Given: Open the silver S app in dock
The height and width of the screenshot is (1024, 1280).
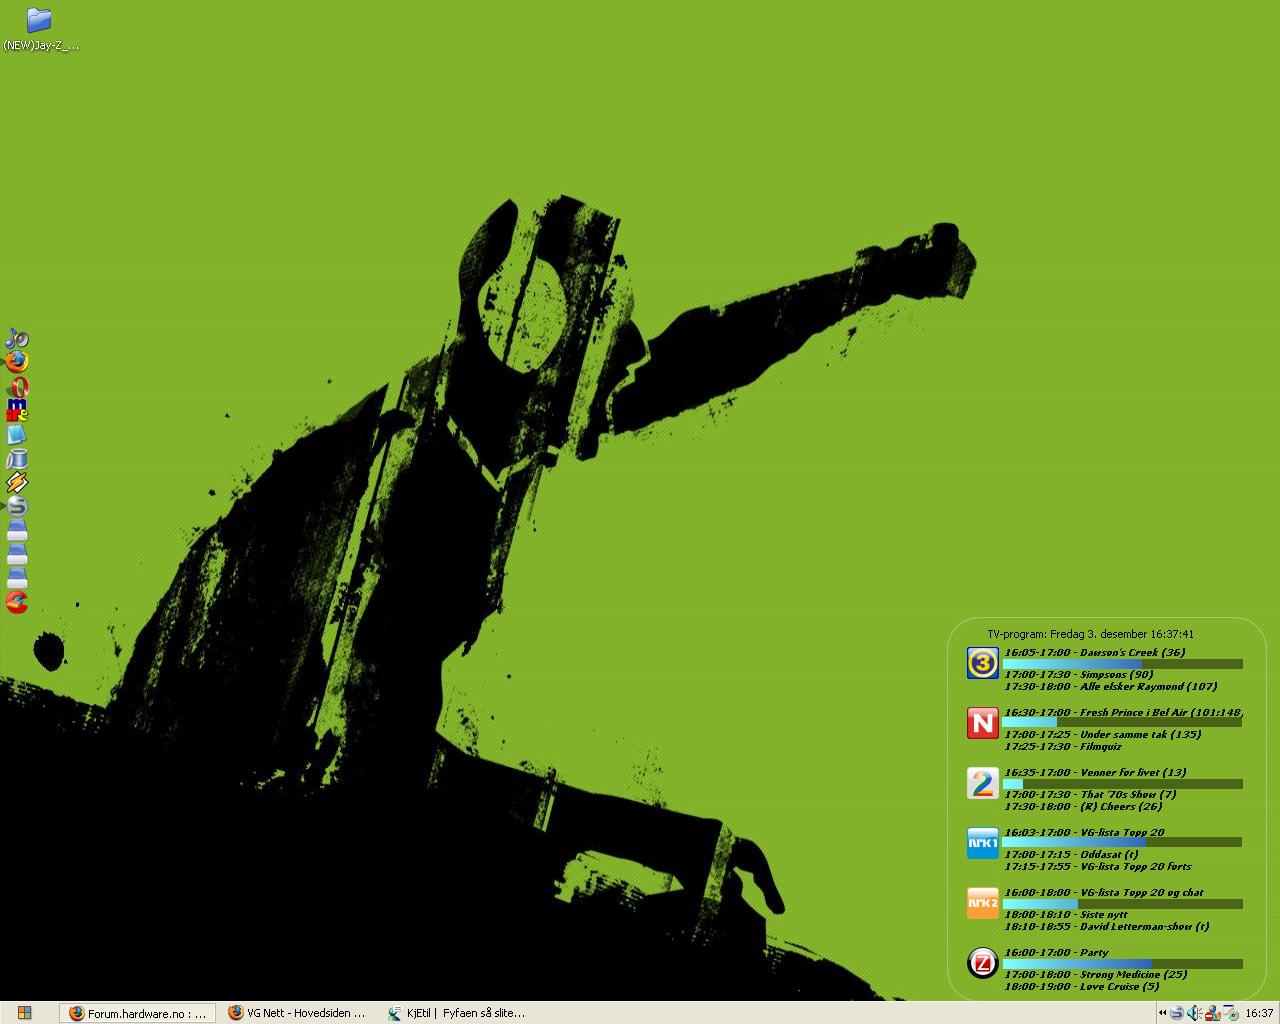Looking at the screenshot, I should (x=17, y=506).
